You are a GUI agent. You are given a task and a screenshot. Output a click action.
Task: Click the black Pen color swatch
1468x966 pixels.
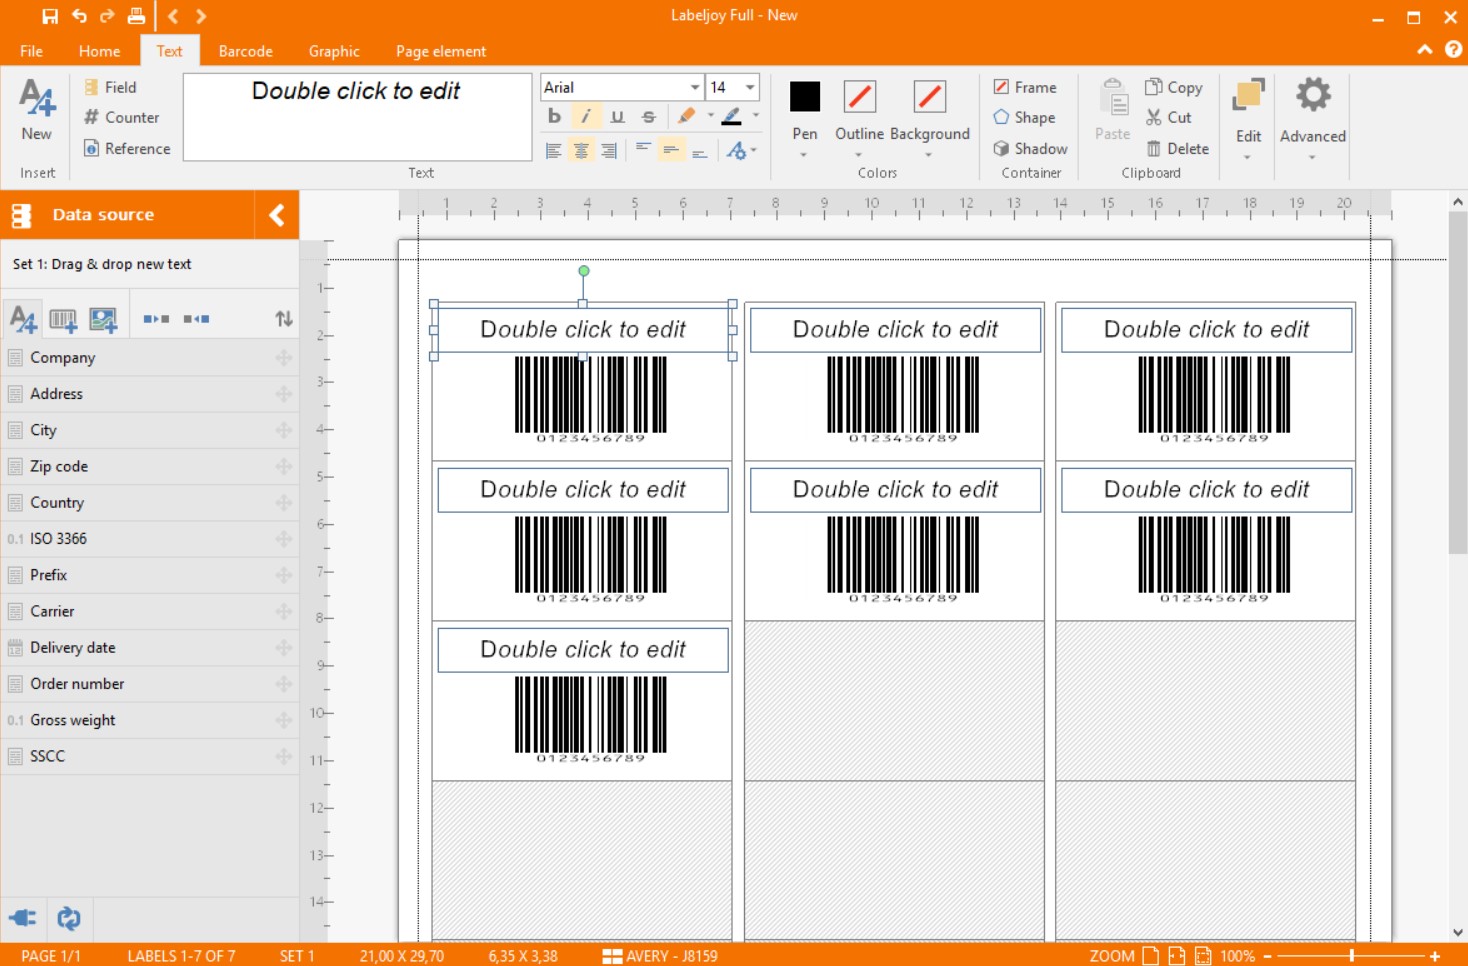[x=805, y=97]
